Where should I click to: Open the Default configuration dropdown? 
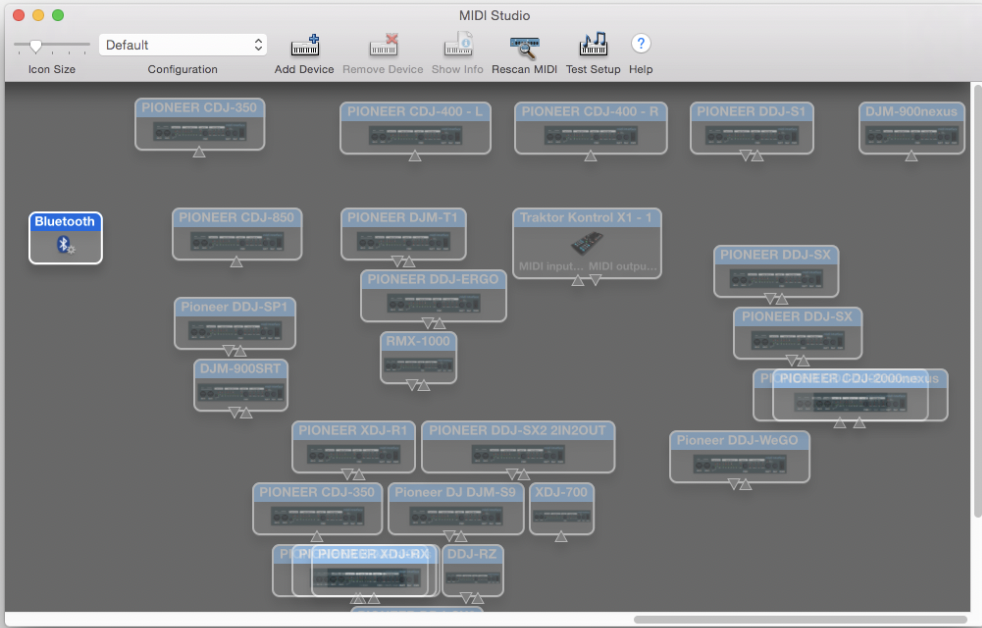point(183,45)
